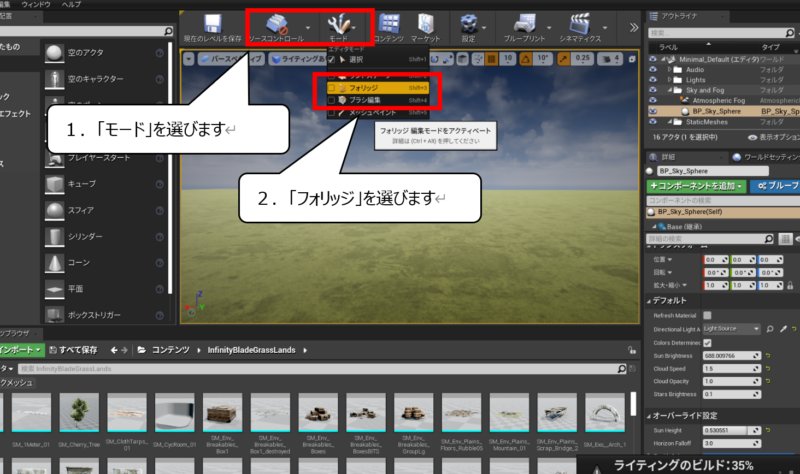The width and height of the screenshot is (800, 474).
Task: Collapse the Override Settings section
Action: pyautogui.click(x=649, y=416)
